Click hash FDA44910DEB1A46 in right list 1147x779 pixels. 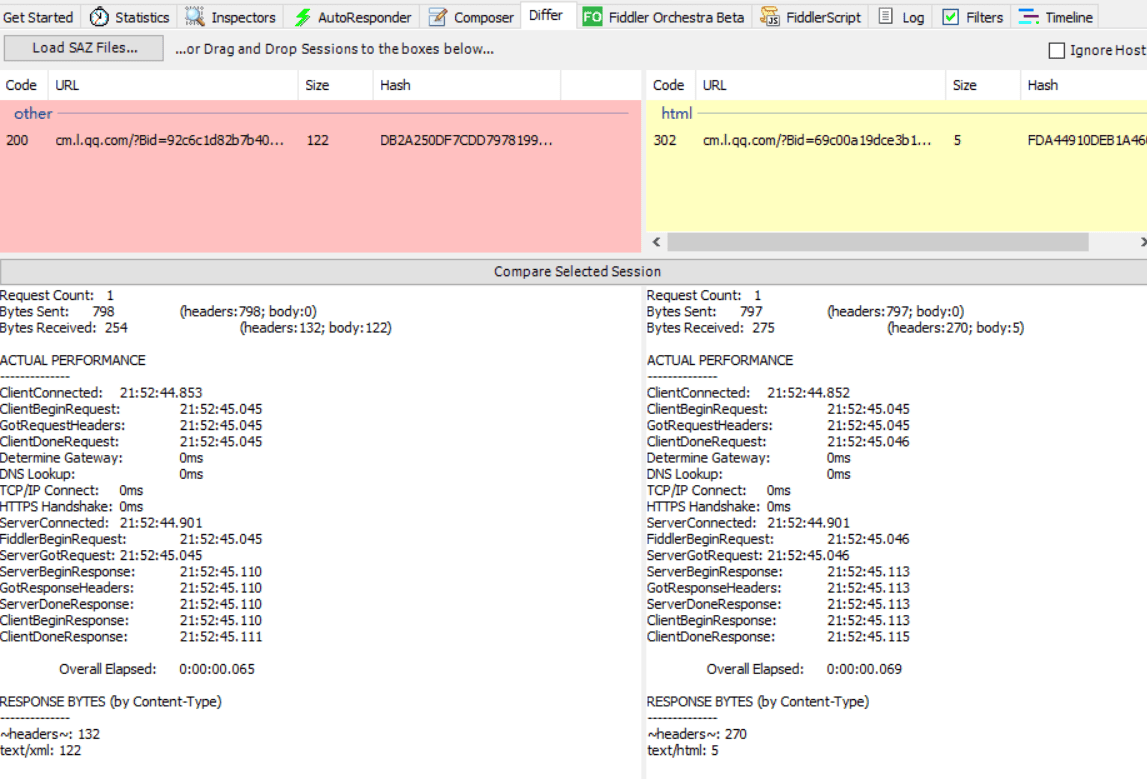(x=1087, y=140)
